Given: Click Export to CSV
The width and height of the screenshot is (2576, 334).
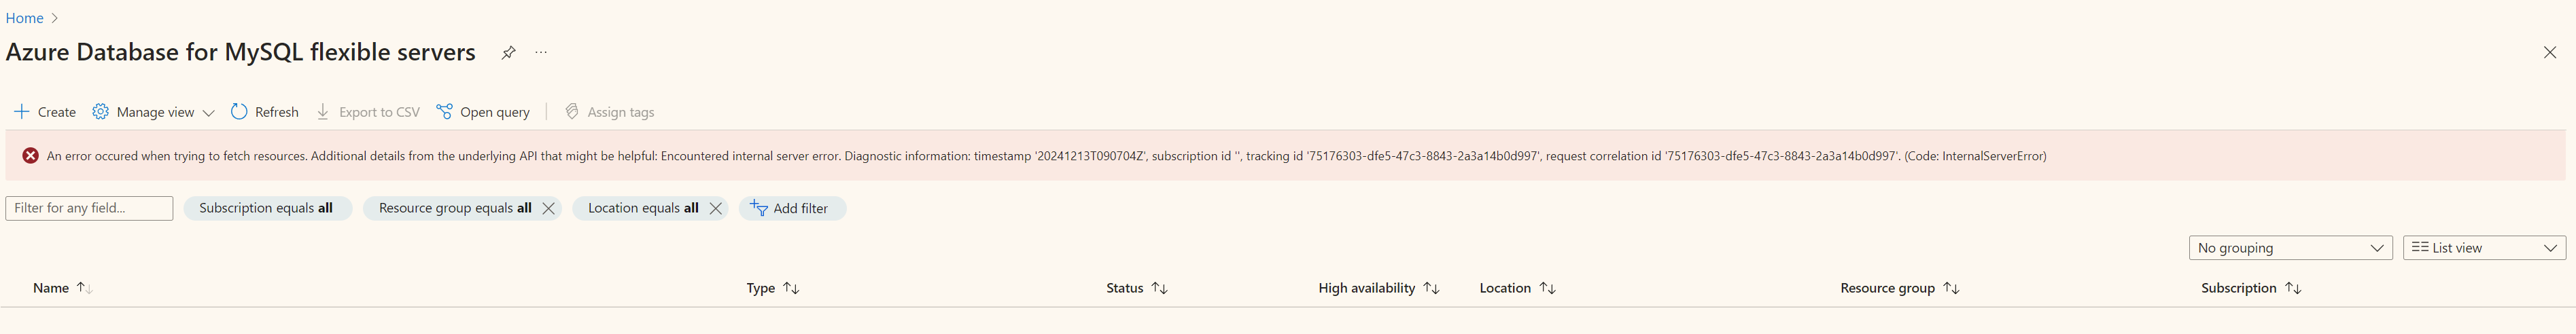Looking at the screenshot, I should coord(368,112).
